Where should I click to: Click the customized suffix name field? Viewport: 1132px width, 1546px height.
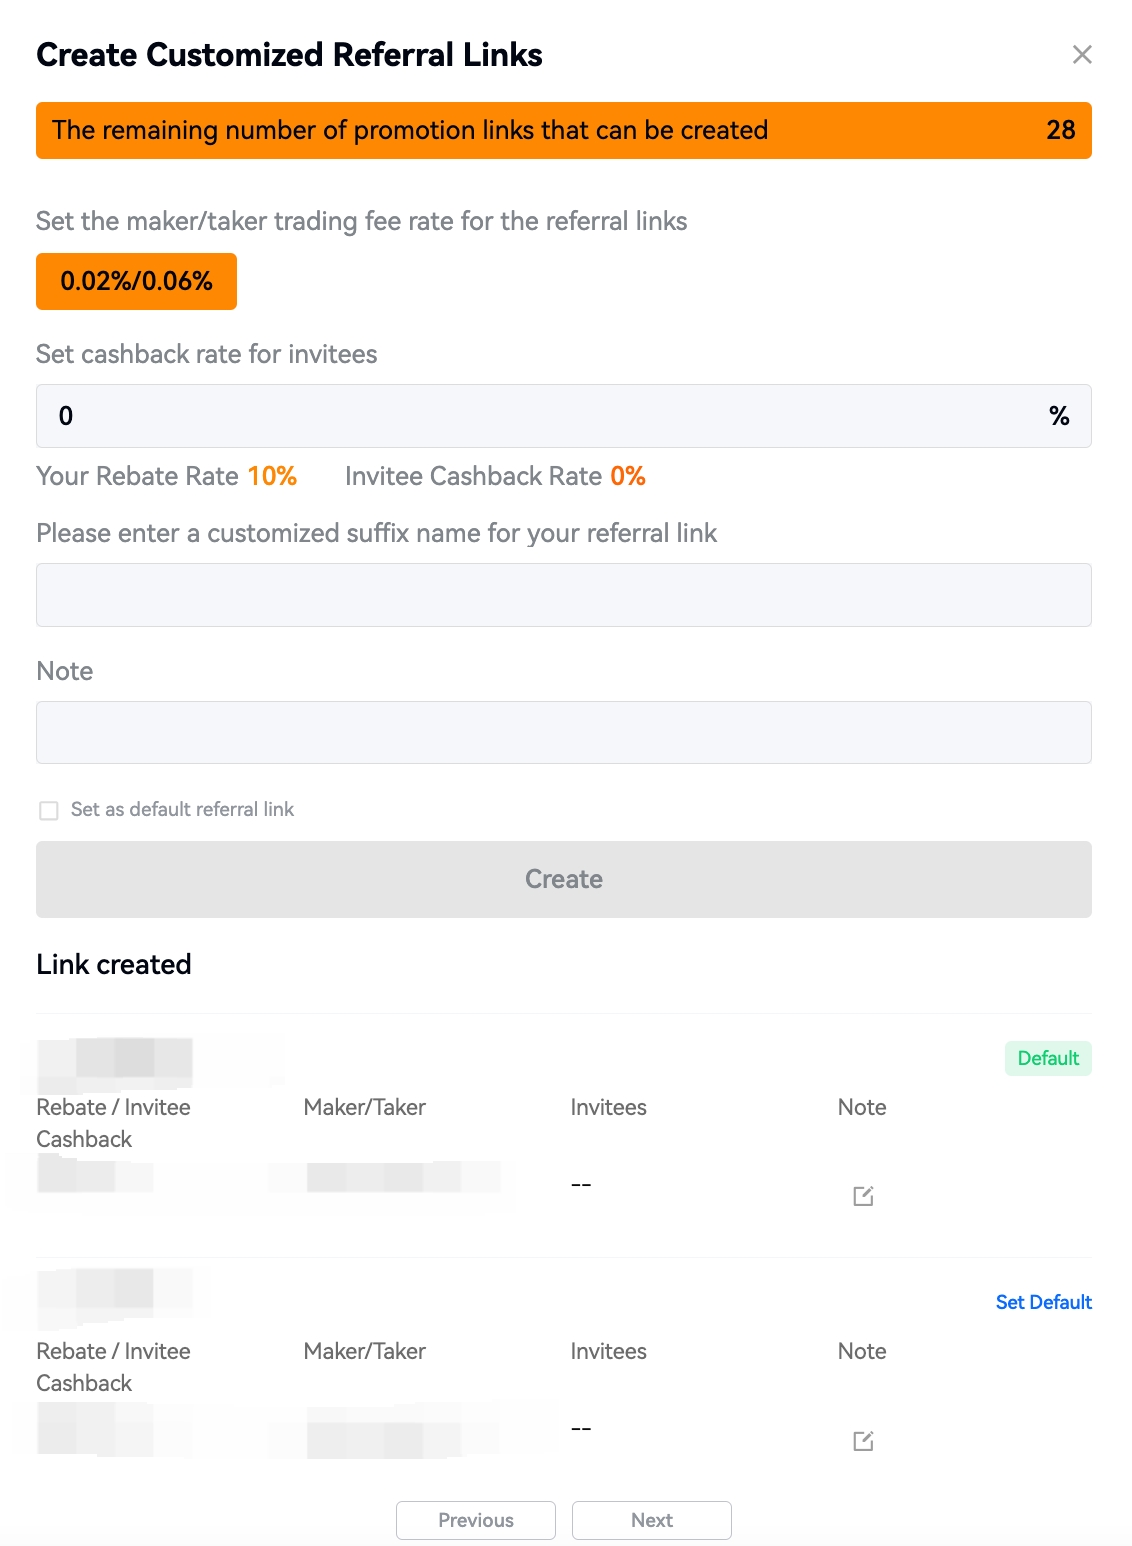[x=564, y=595]
